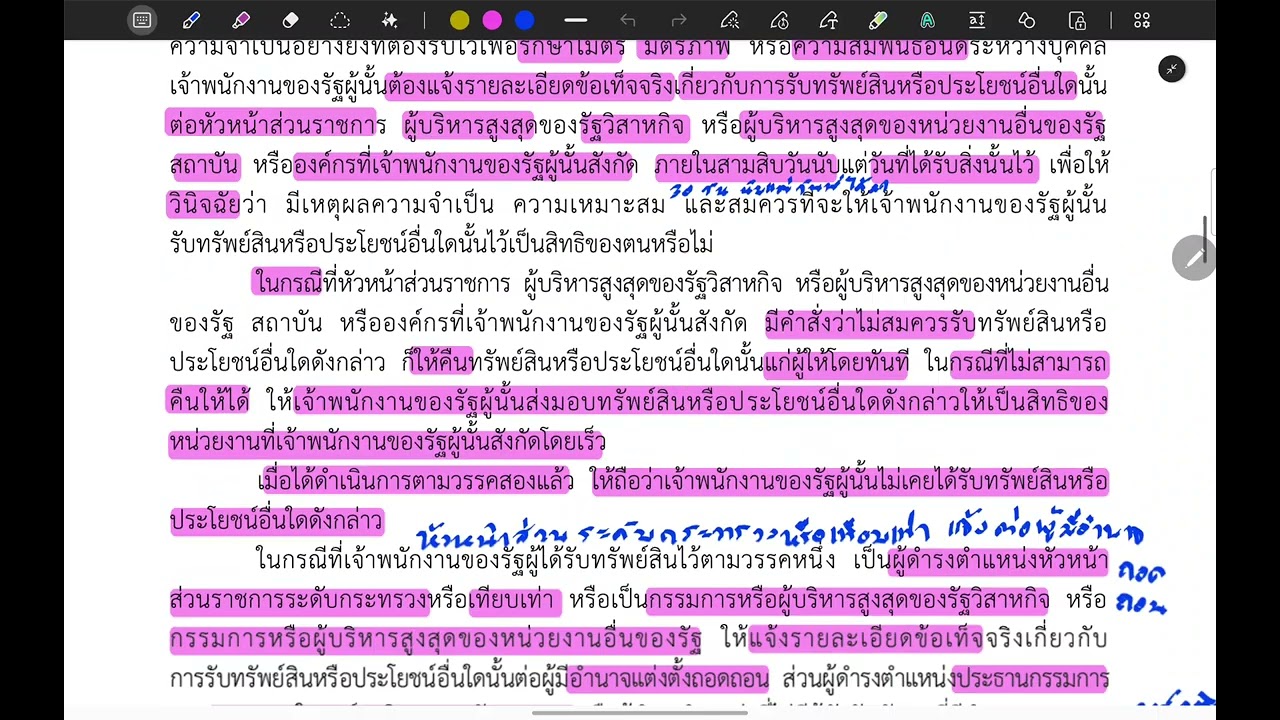Click highlighted "ในกรณี" starting second paragraph
Viewport: 1280px width, 720px height.
tap(286, 283)
